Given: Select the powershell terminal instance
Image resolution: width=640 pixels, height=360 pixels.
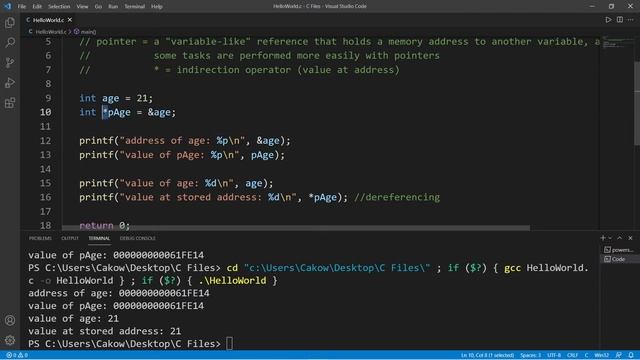Looking at the screenshot, I should [x=619, y=250].
